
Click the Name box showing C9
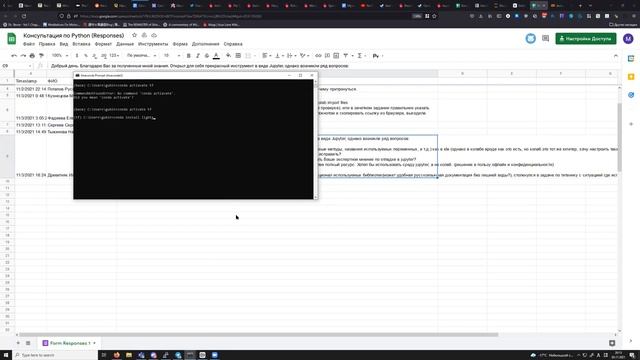[16, 66]
